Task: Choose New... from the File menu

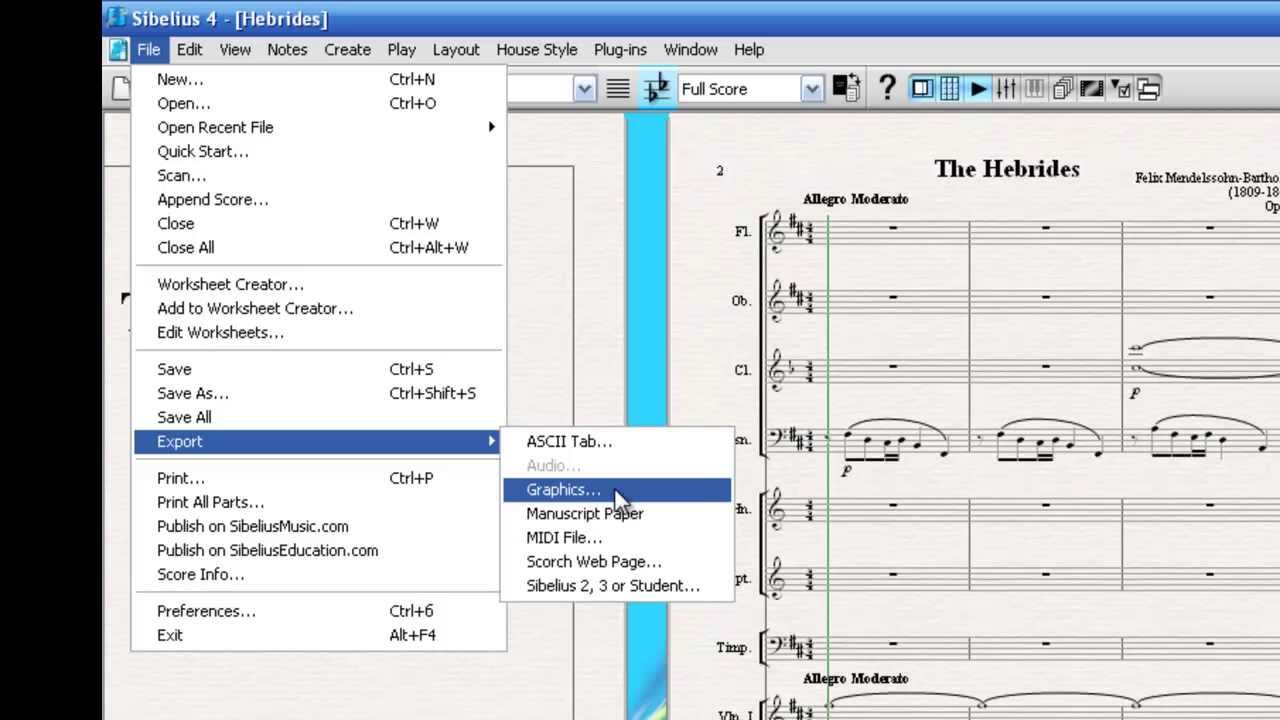Action: (319, 79)
